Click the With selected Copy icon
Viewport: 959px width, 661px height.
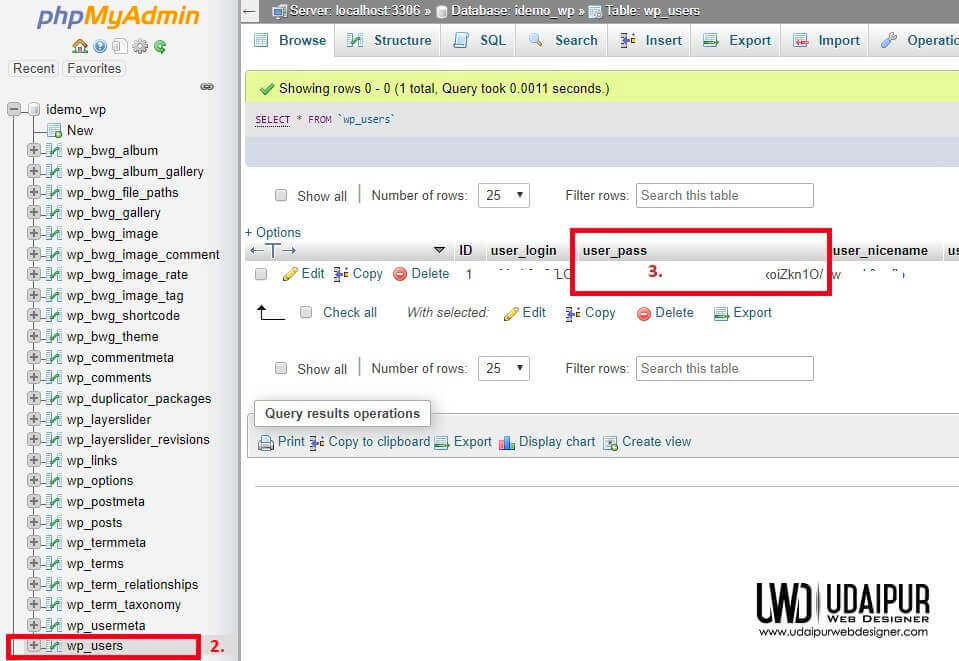(573, 313)
